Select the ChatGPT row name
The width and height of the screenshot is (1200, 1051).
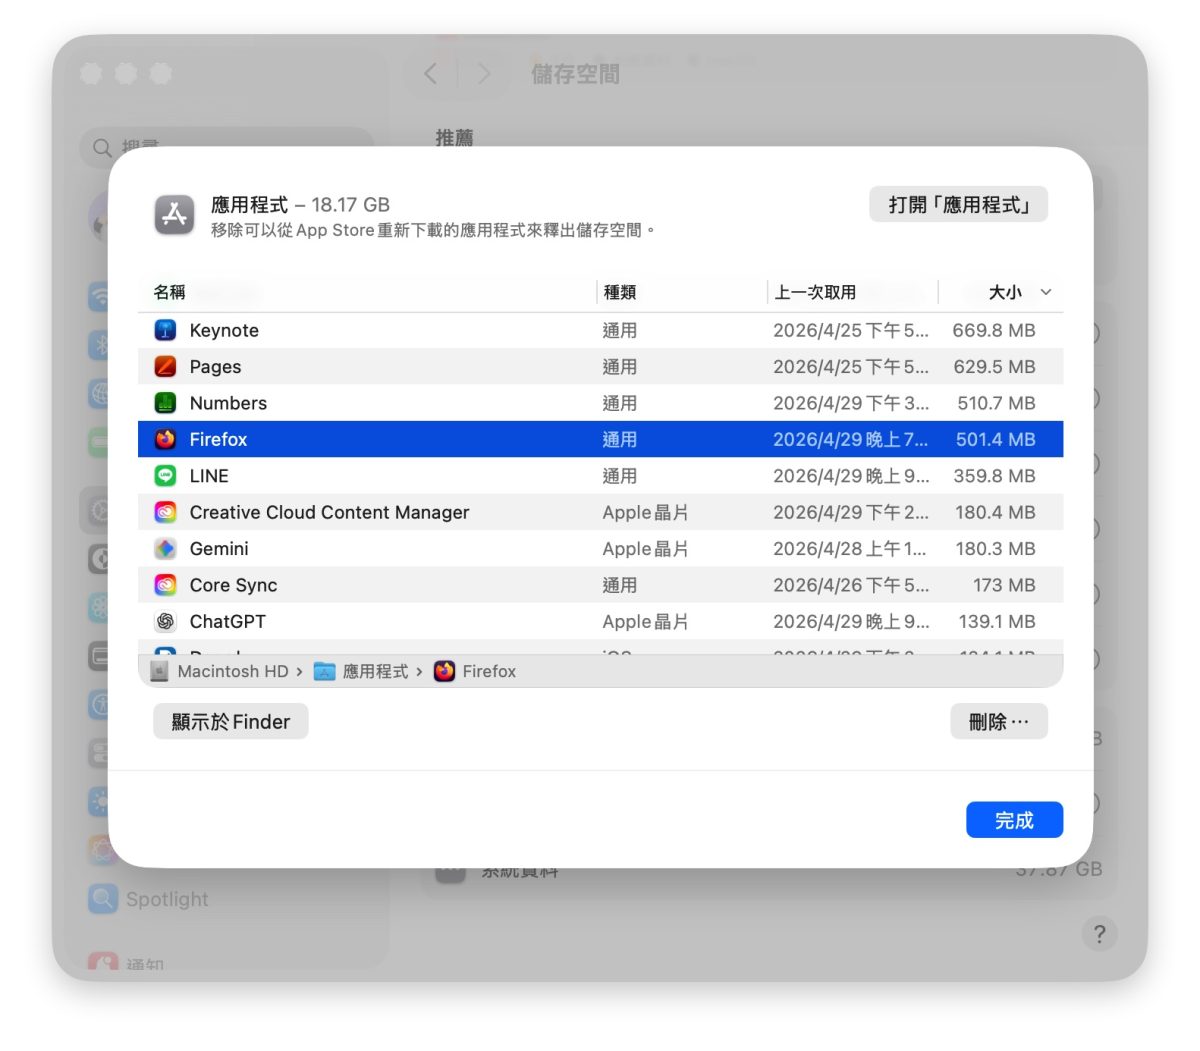coord(227,621)
